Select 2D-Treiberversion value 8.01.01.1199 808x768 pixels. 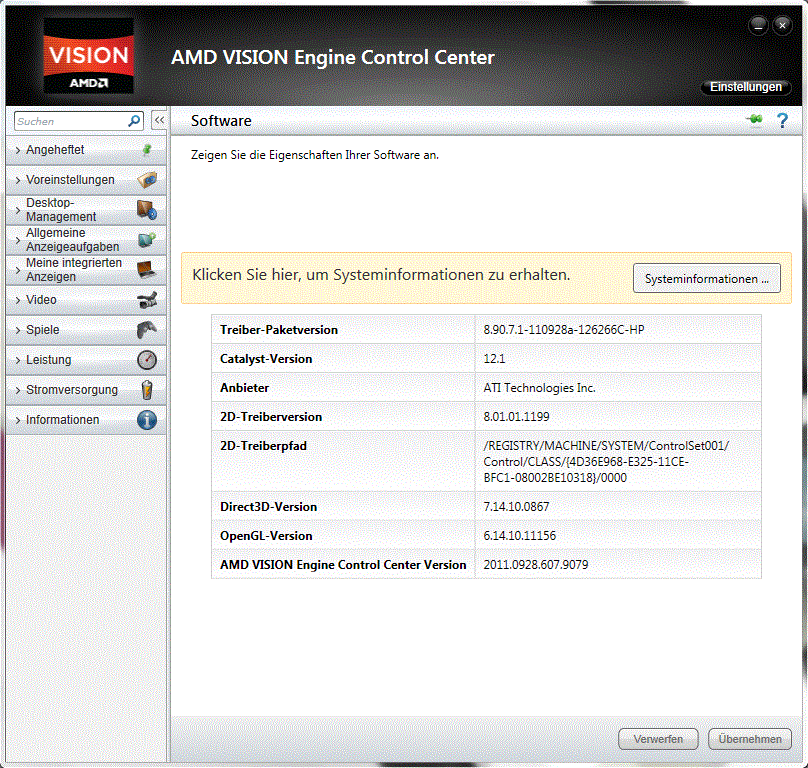tap(516, 416)
